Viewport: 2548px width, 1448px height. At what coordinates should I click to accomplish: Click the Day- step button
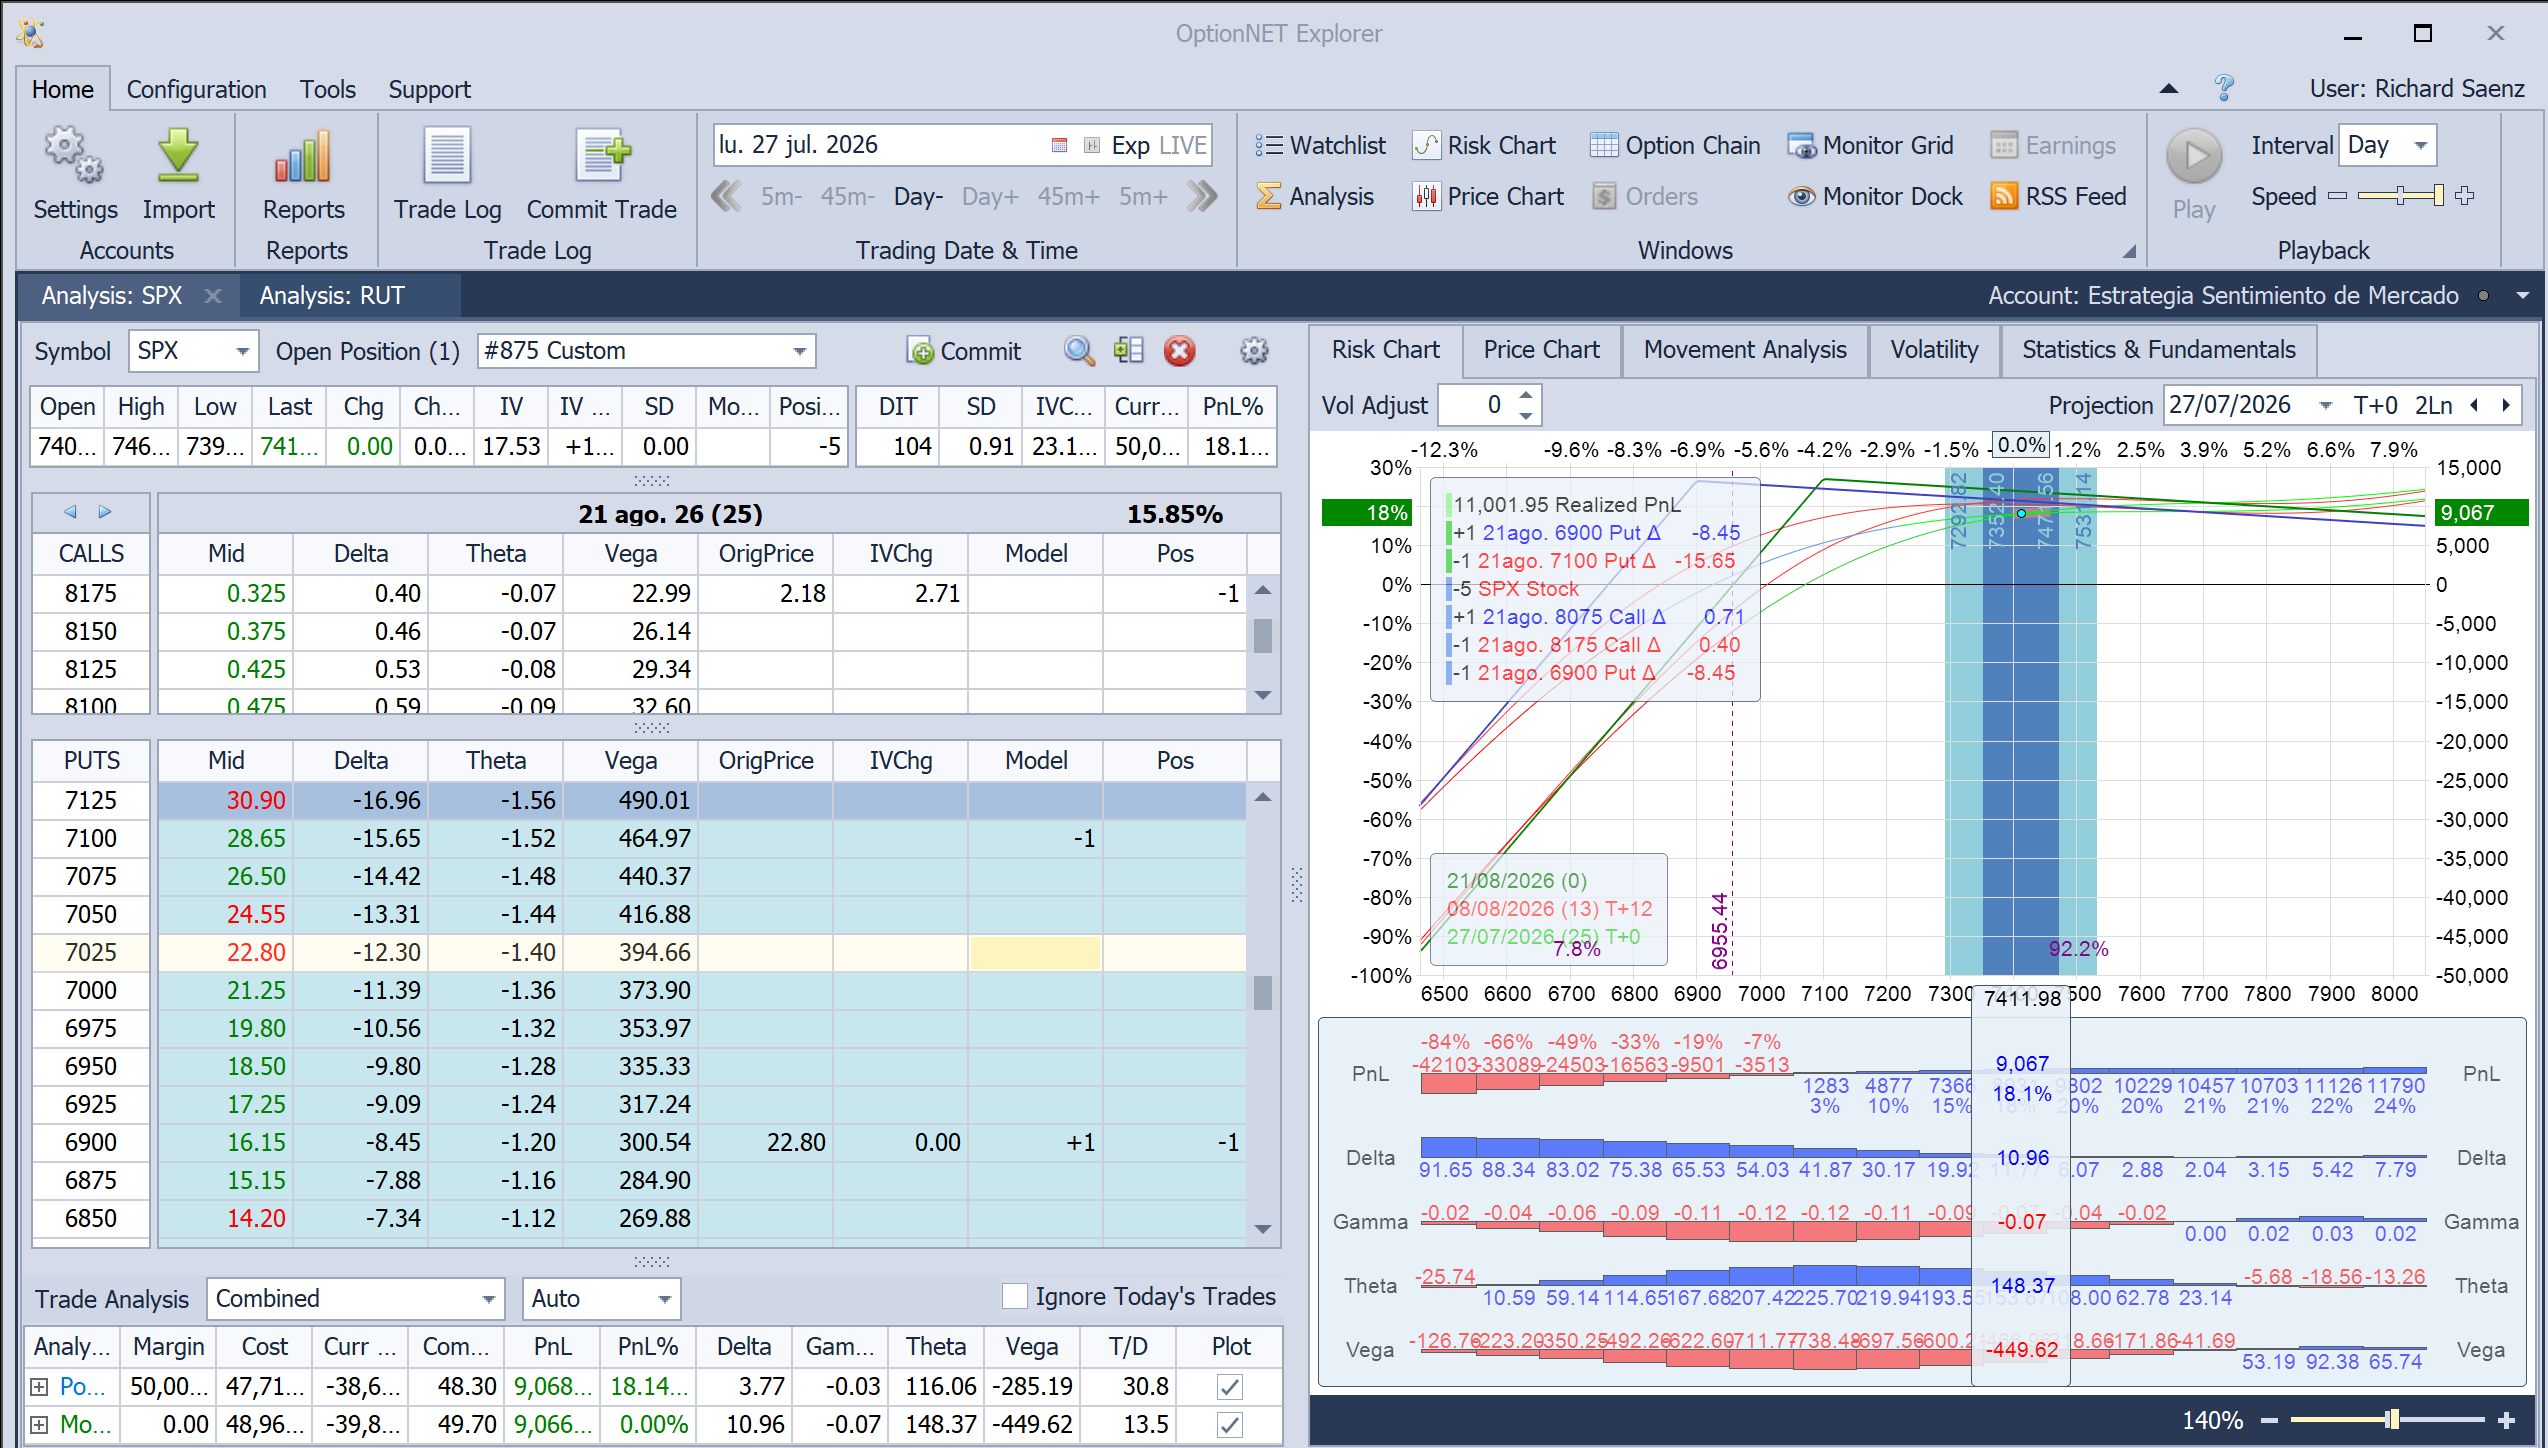tap(918, 197)
